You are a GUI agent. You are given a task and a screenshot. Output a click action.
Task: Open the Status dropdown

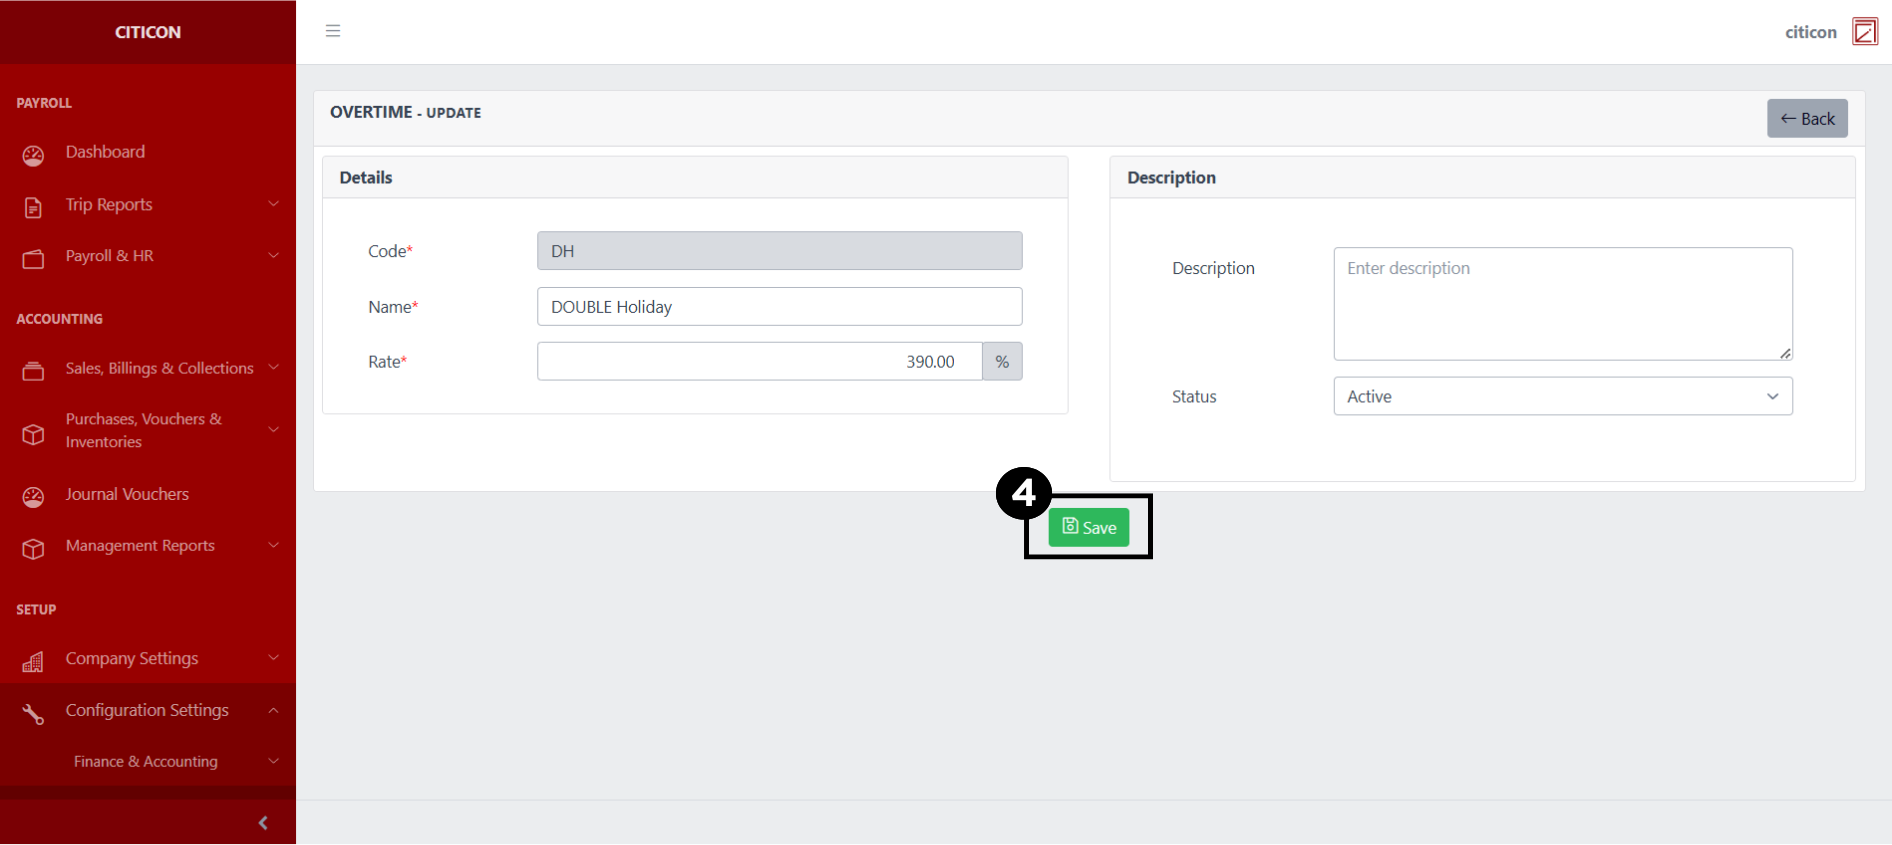click(1562, 396)
